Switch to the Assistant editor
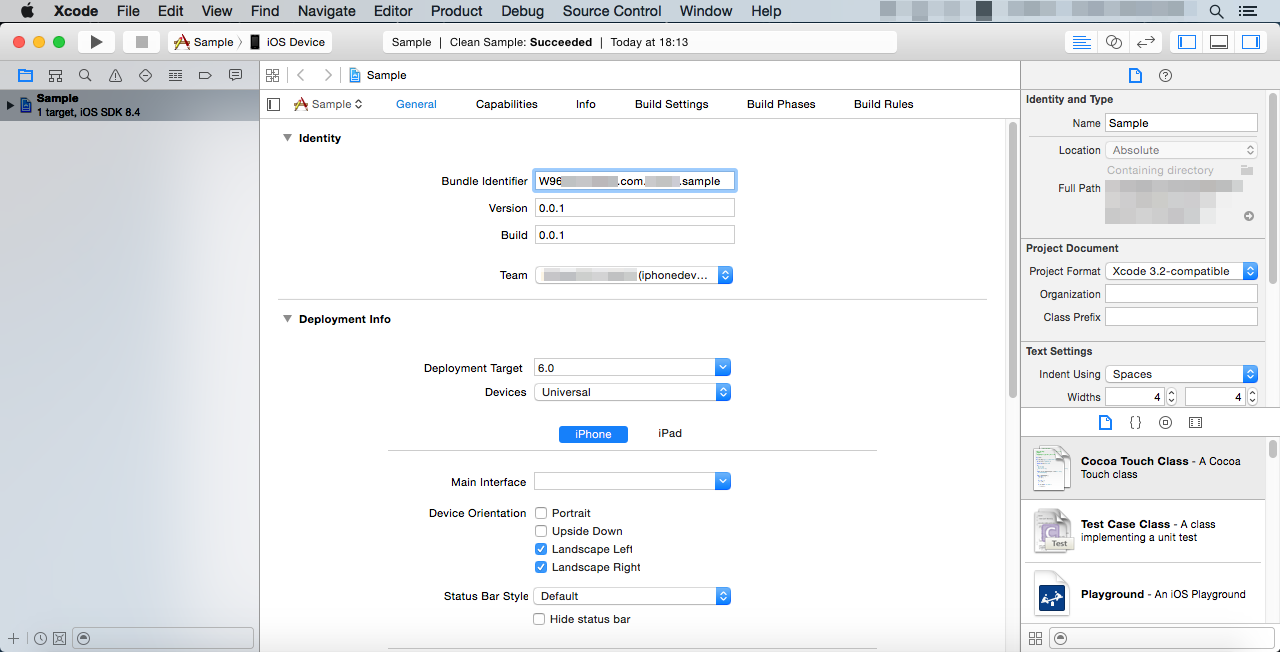This screenshot has width=1280, height=652. click(1113, 42)
